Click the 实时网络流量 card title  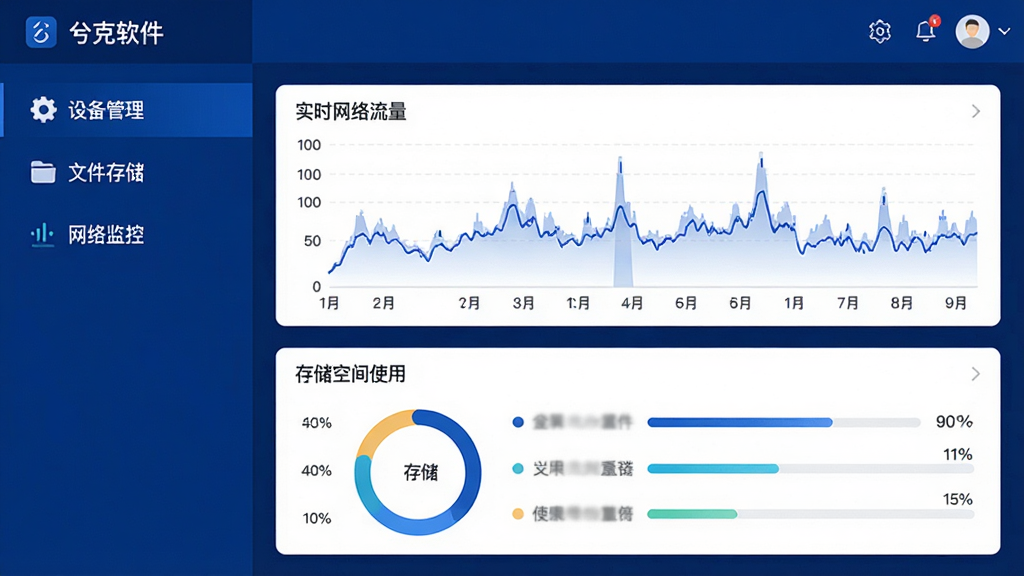point(351,112)
